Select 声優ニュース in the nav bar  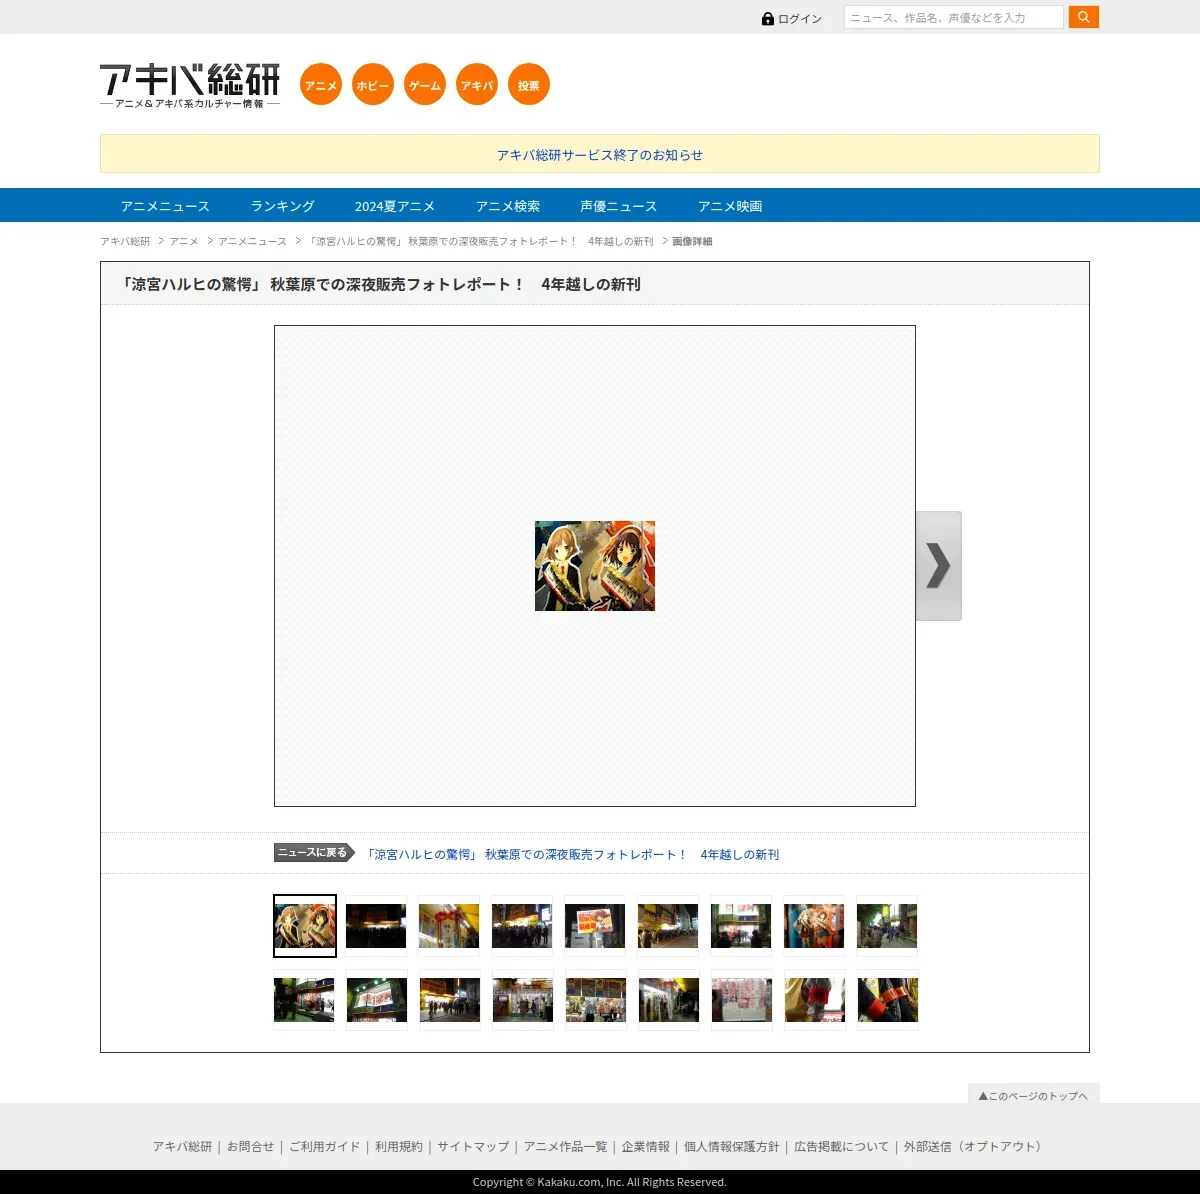pos(619,206)
